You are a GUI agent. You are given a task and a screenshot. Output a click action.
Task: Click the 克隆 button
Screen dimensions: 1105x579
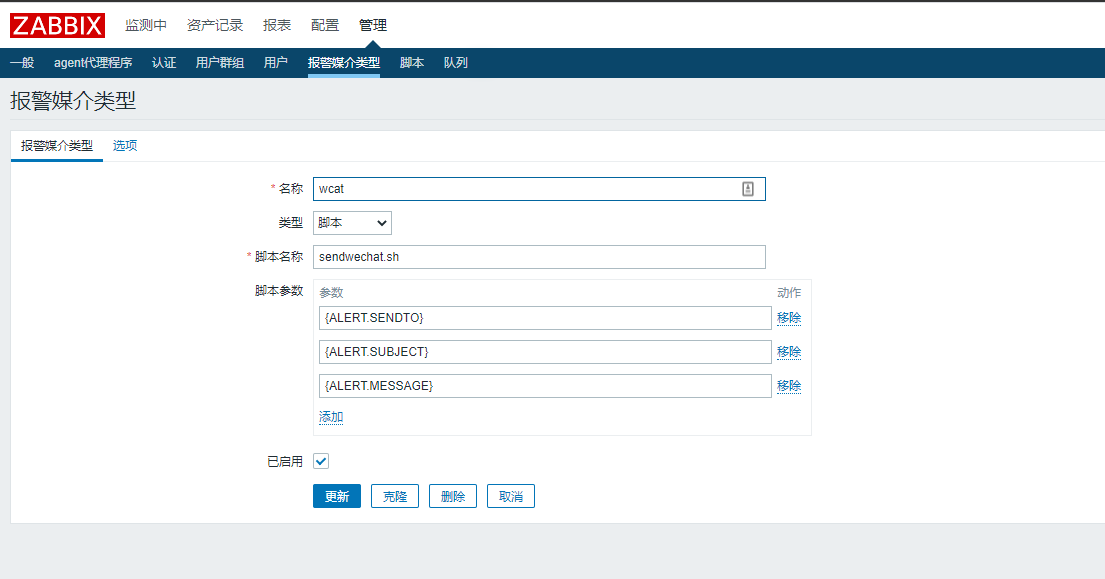395,497
